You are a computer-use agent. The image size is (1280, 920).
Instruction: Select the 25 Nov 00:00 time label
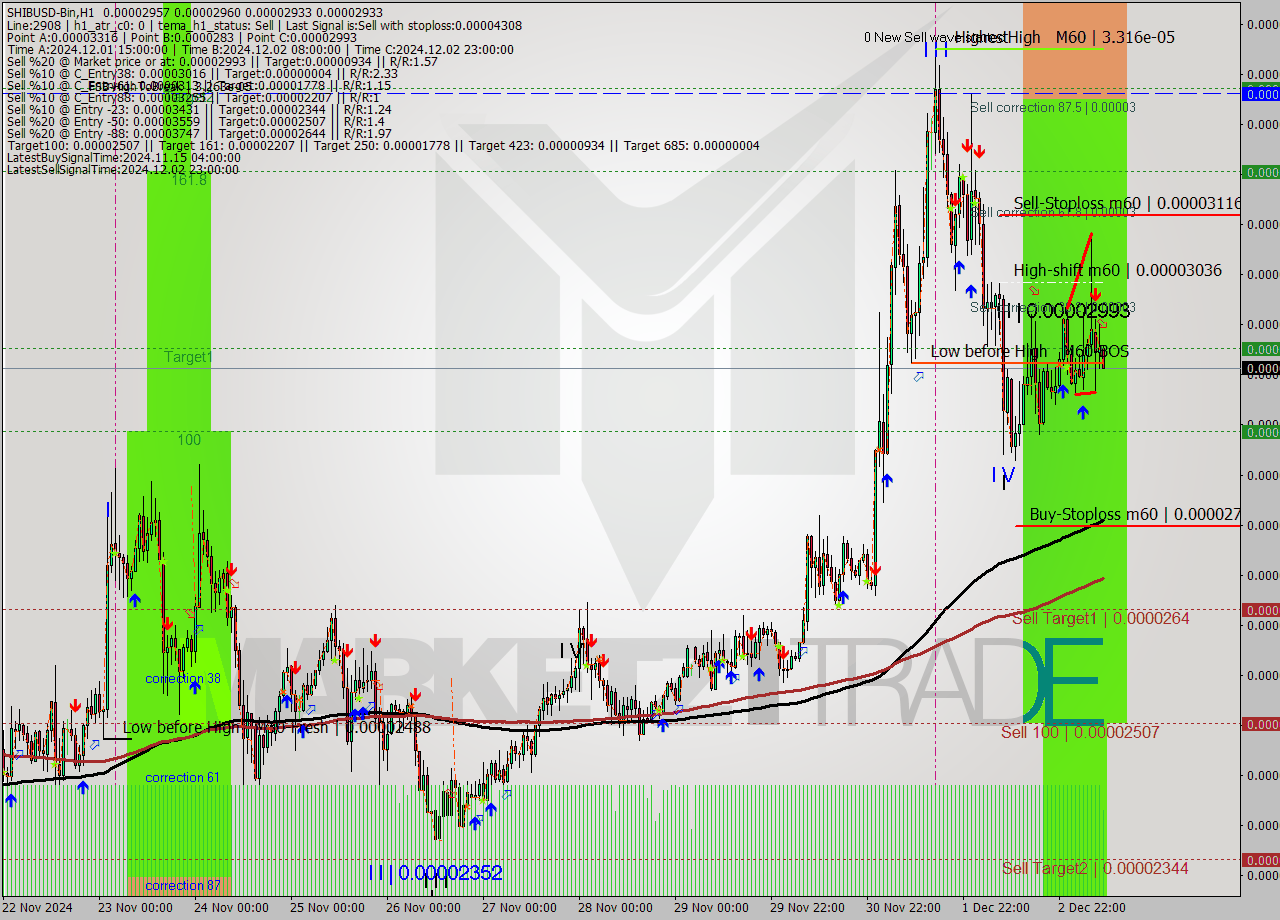pyautogui.click(x=327, y=907)
